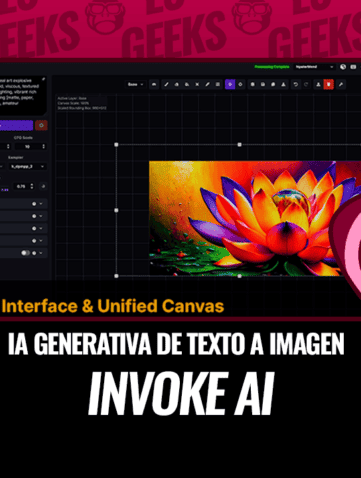The height and width of the screenshot is (478, 361).
Task: Redo the canvas action
Action: 306,85
